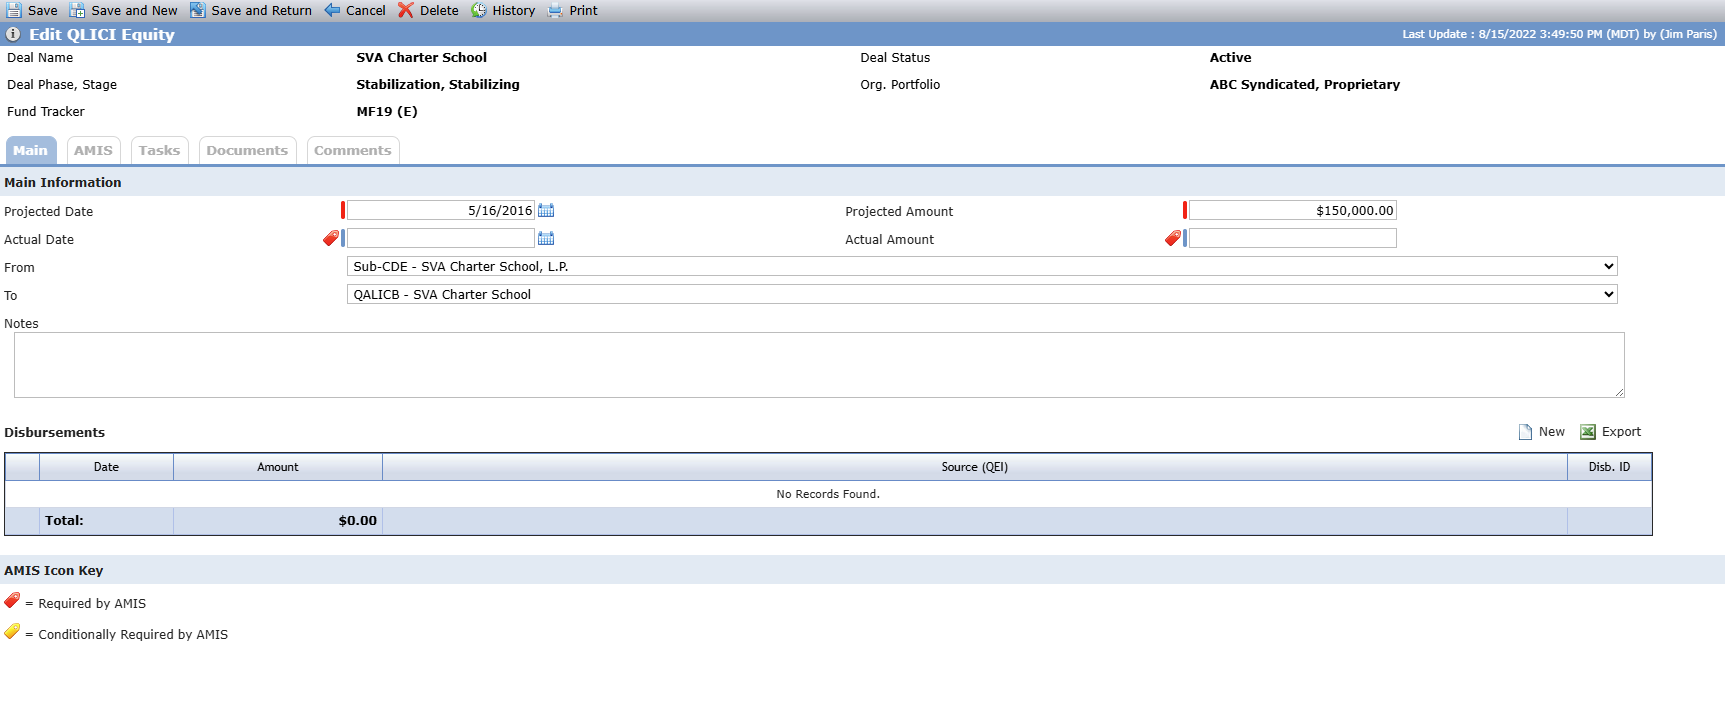The height and width of the screenshot is (706, 1725).
Task: Click the red Required by AMIS key icon
Action: (12, 601)
